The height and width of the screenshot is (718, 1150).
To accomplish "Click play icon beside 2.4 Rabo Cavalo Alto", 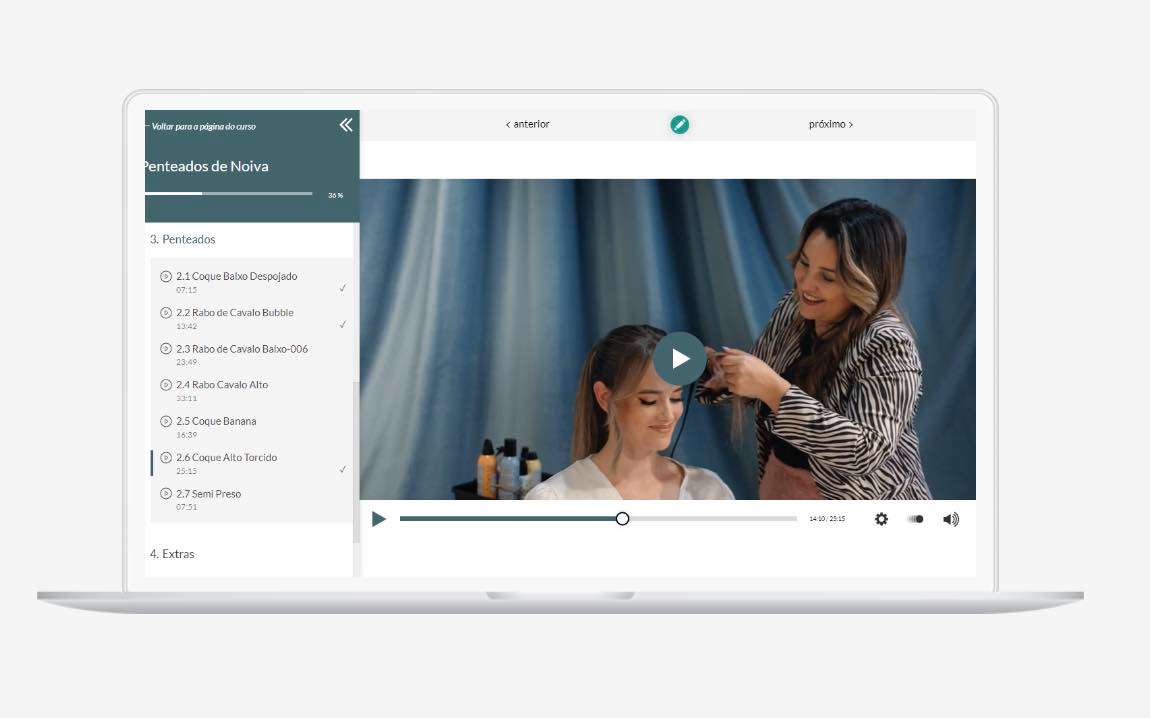I will coord(166,385).
